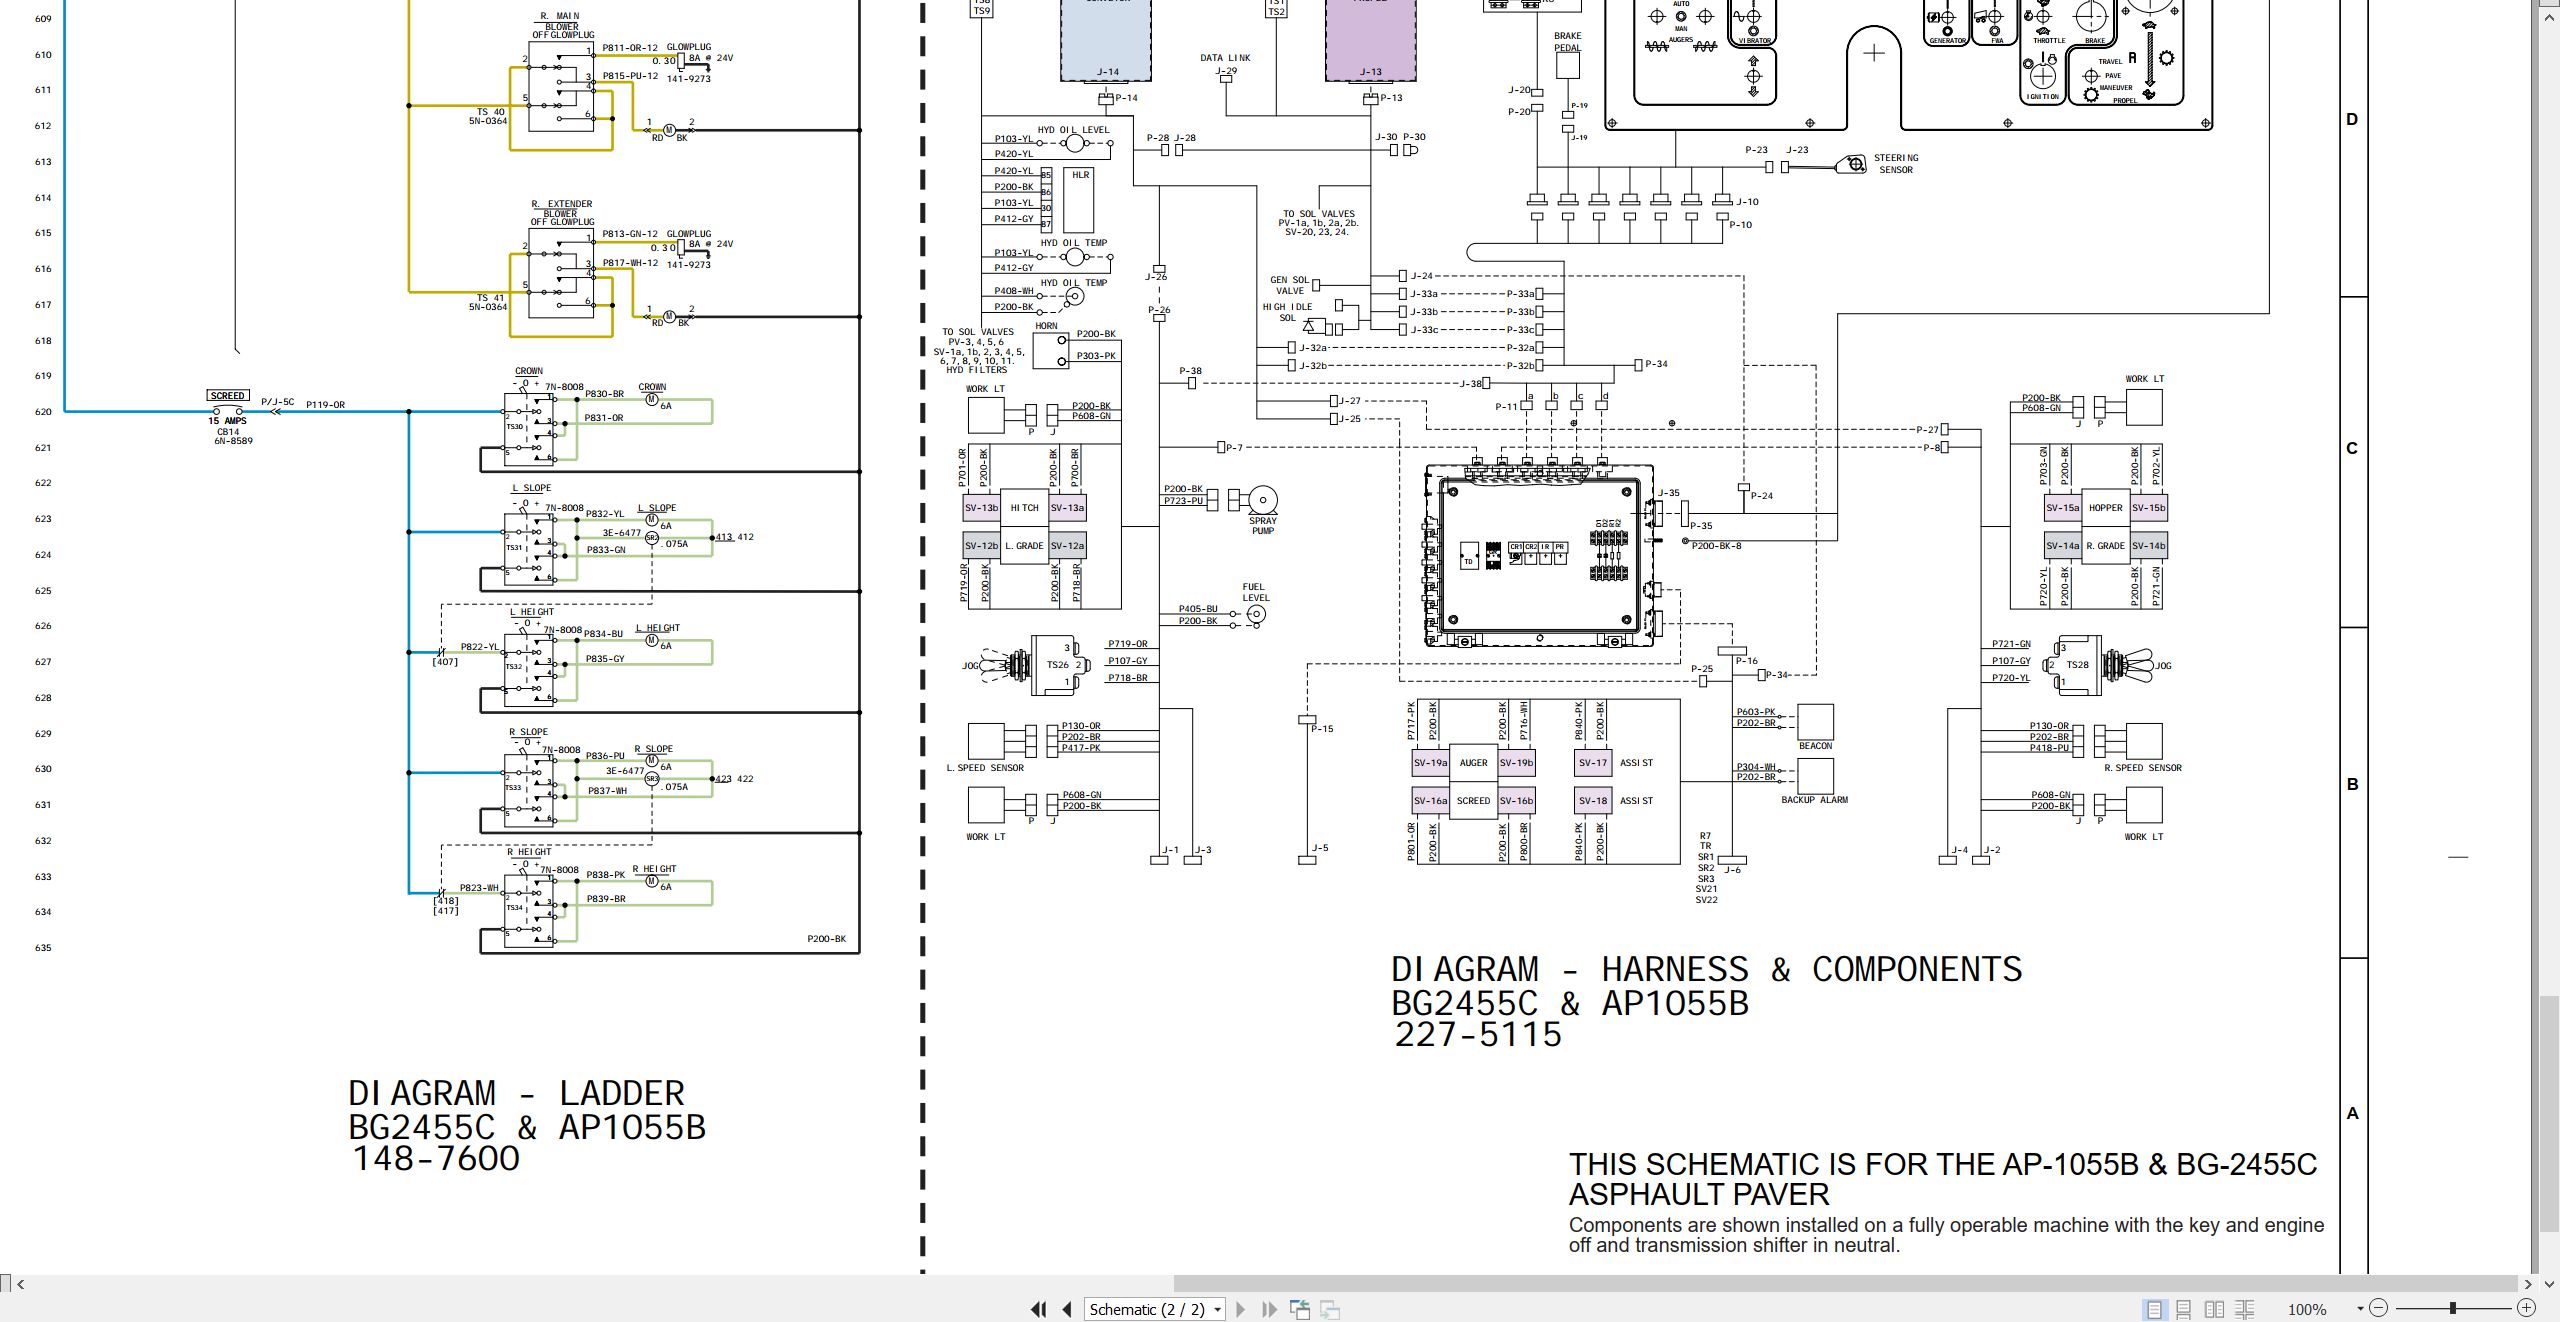
Task: Click the 15 AMPS breaker rating text
Action: click(x=227, y=421)
